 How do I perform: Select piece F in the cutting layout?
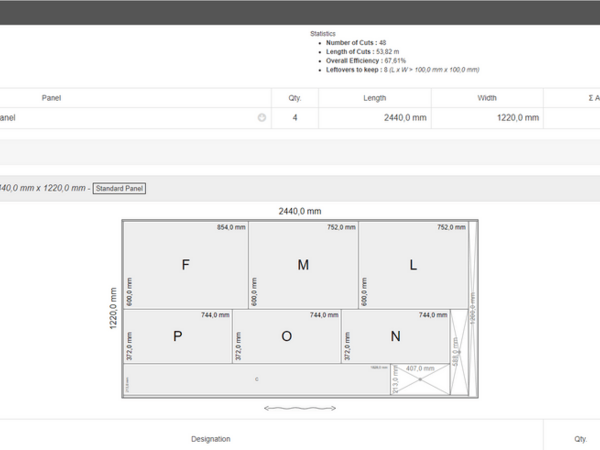pos(185,265)
